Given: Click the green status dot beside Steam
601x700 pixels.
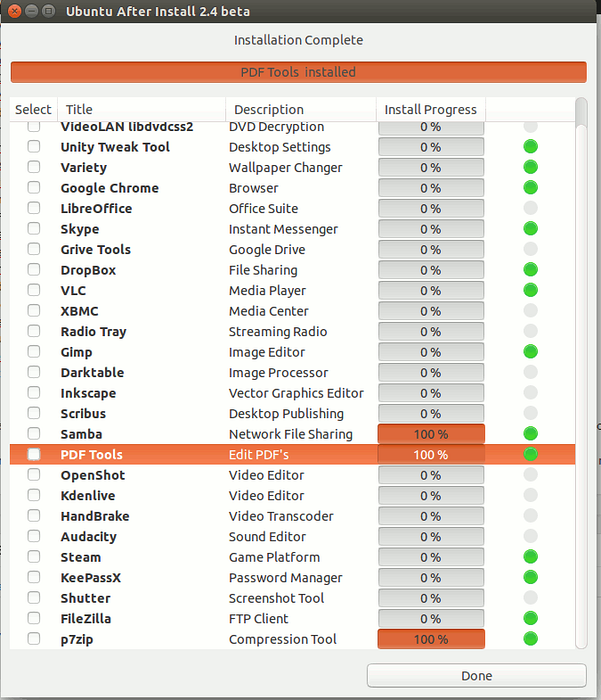Looking at the screenshot, I should [530, 557].
